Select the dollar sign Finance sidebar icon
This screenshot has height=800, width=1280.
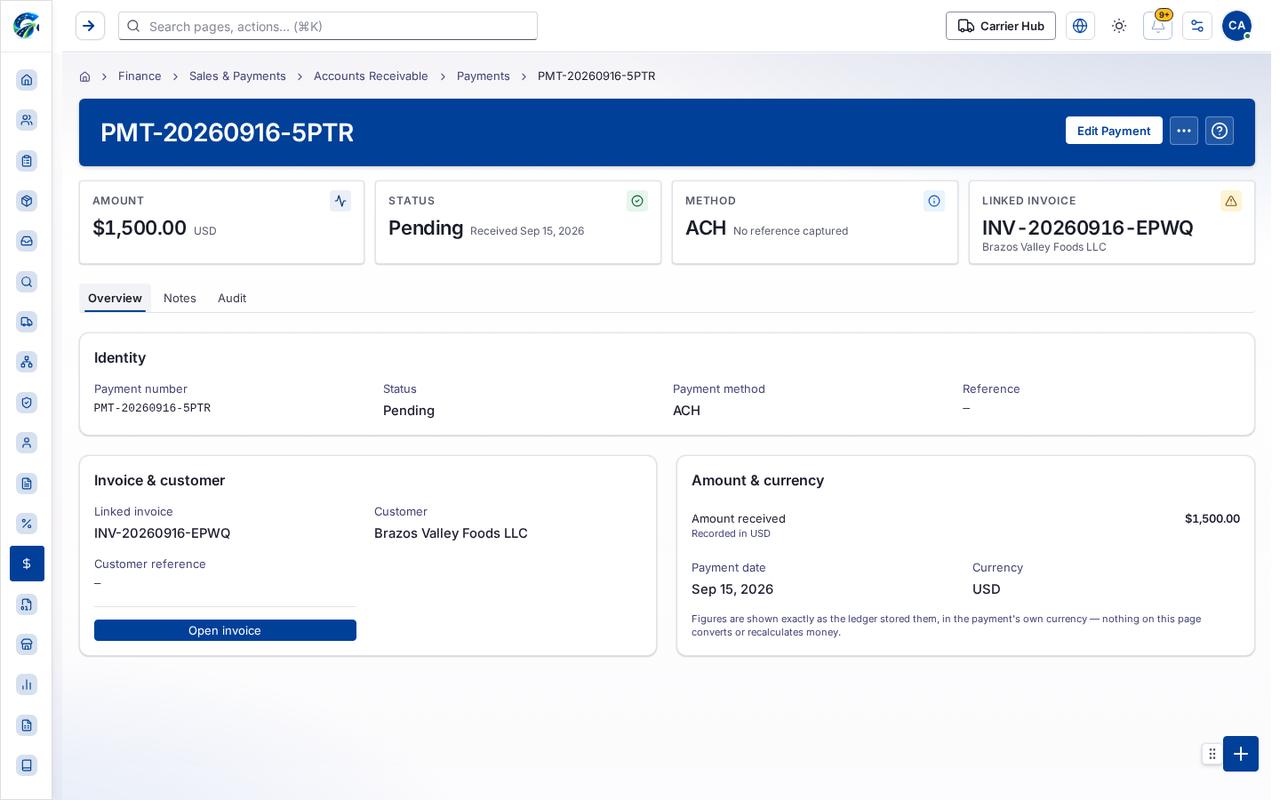27,564
